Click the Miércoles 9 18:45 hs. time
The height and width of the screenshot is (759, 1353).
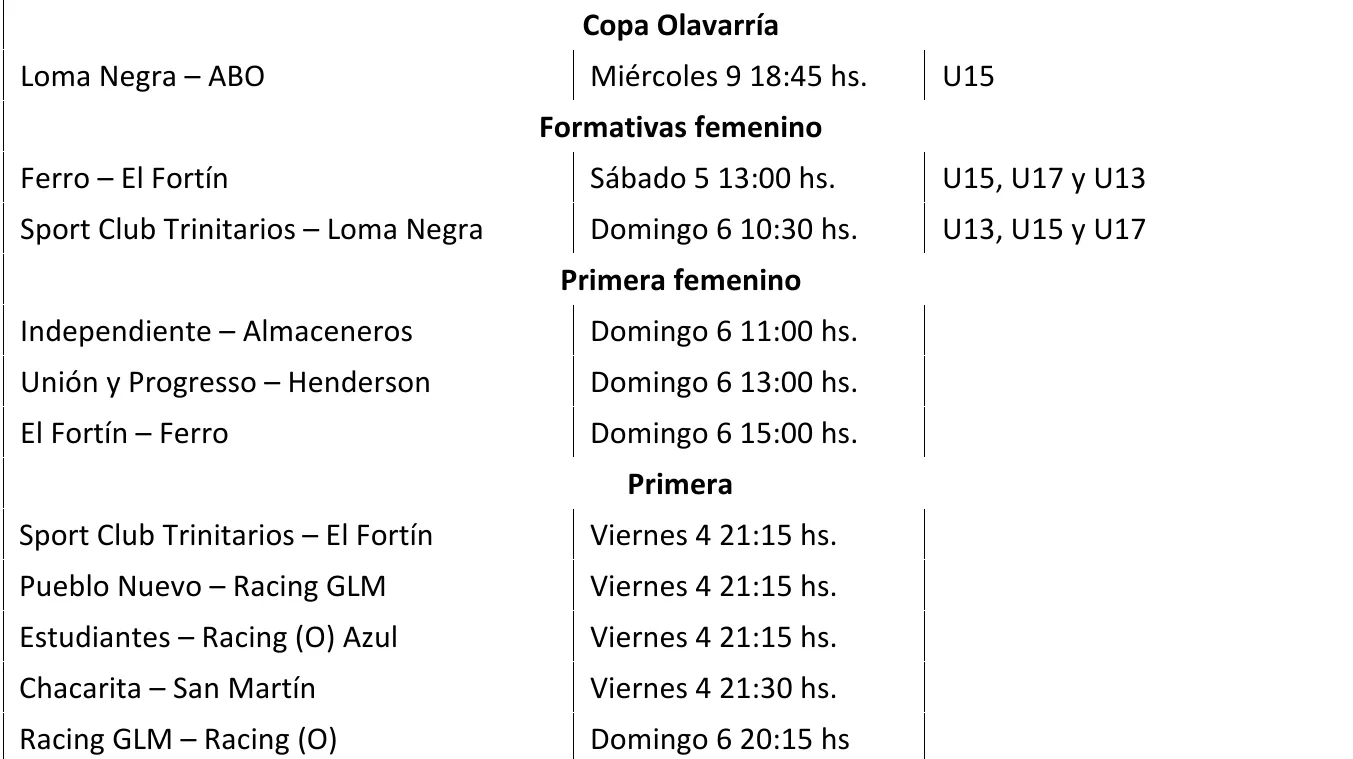(x=728, y=77)
